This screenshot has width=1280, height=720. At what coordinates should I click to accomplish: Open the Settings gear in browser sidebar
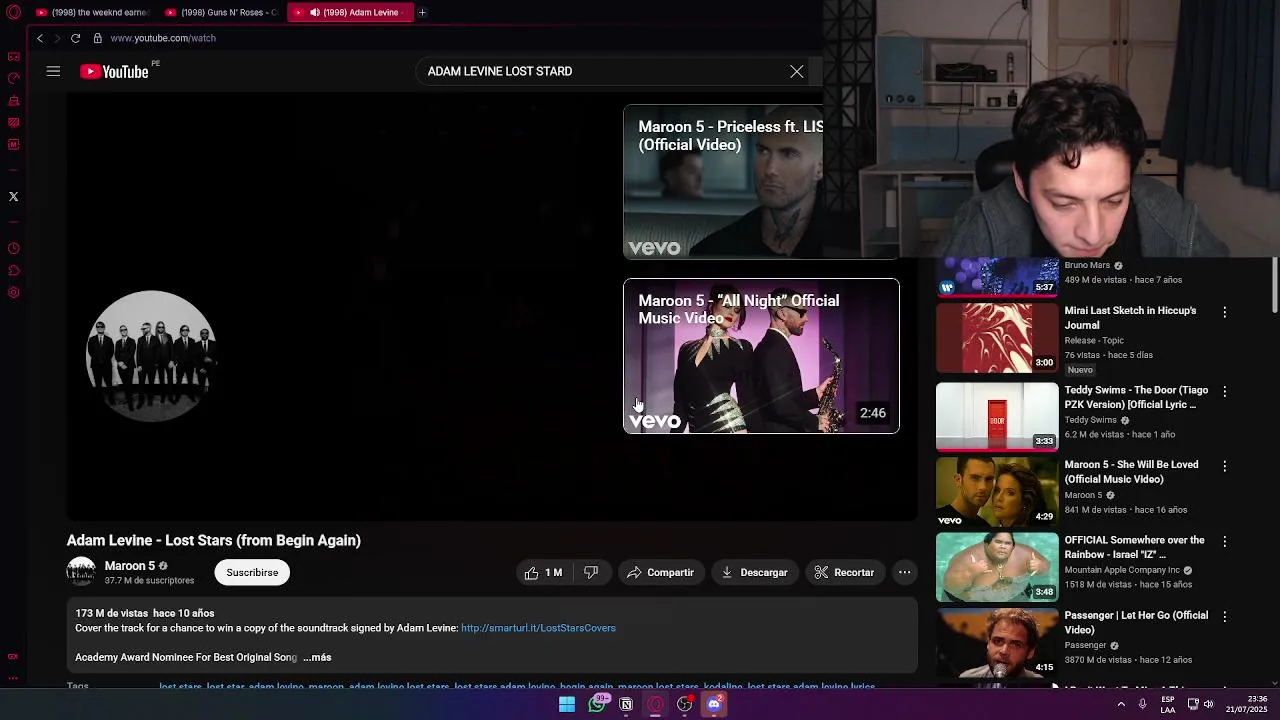pos(14,292)
